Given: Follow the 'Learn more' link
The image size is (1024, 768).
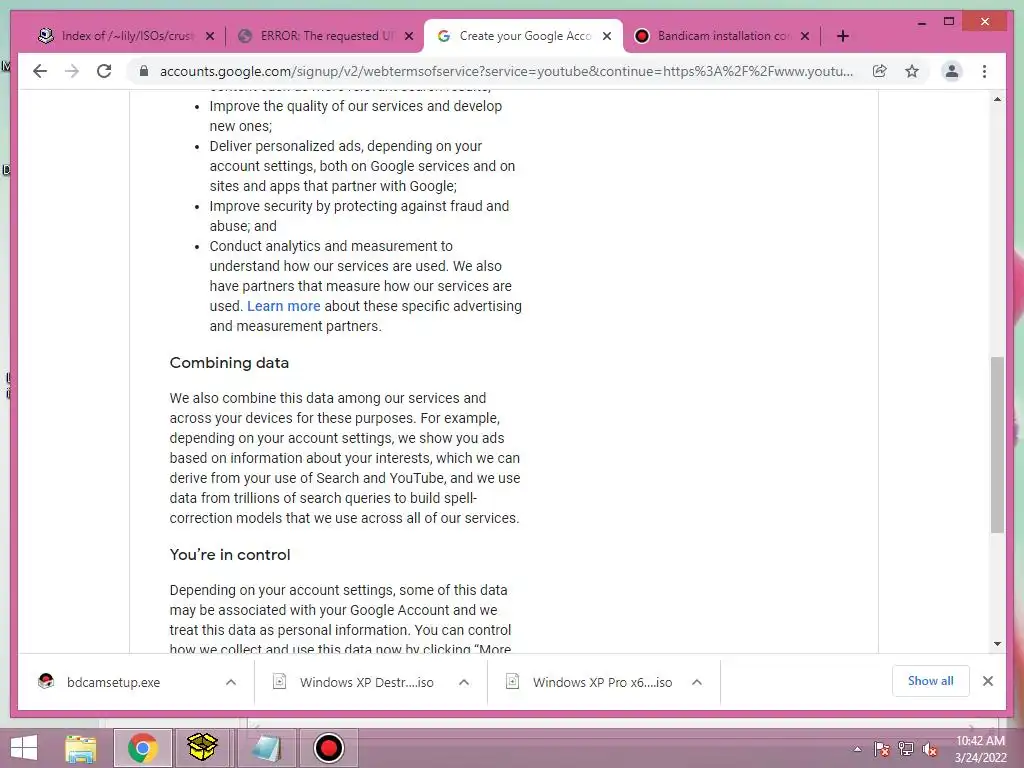Looking at the screenshot, I should tap(283, 306).
